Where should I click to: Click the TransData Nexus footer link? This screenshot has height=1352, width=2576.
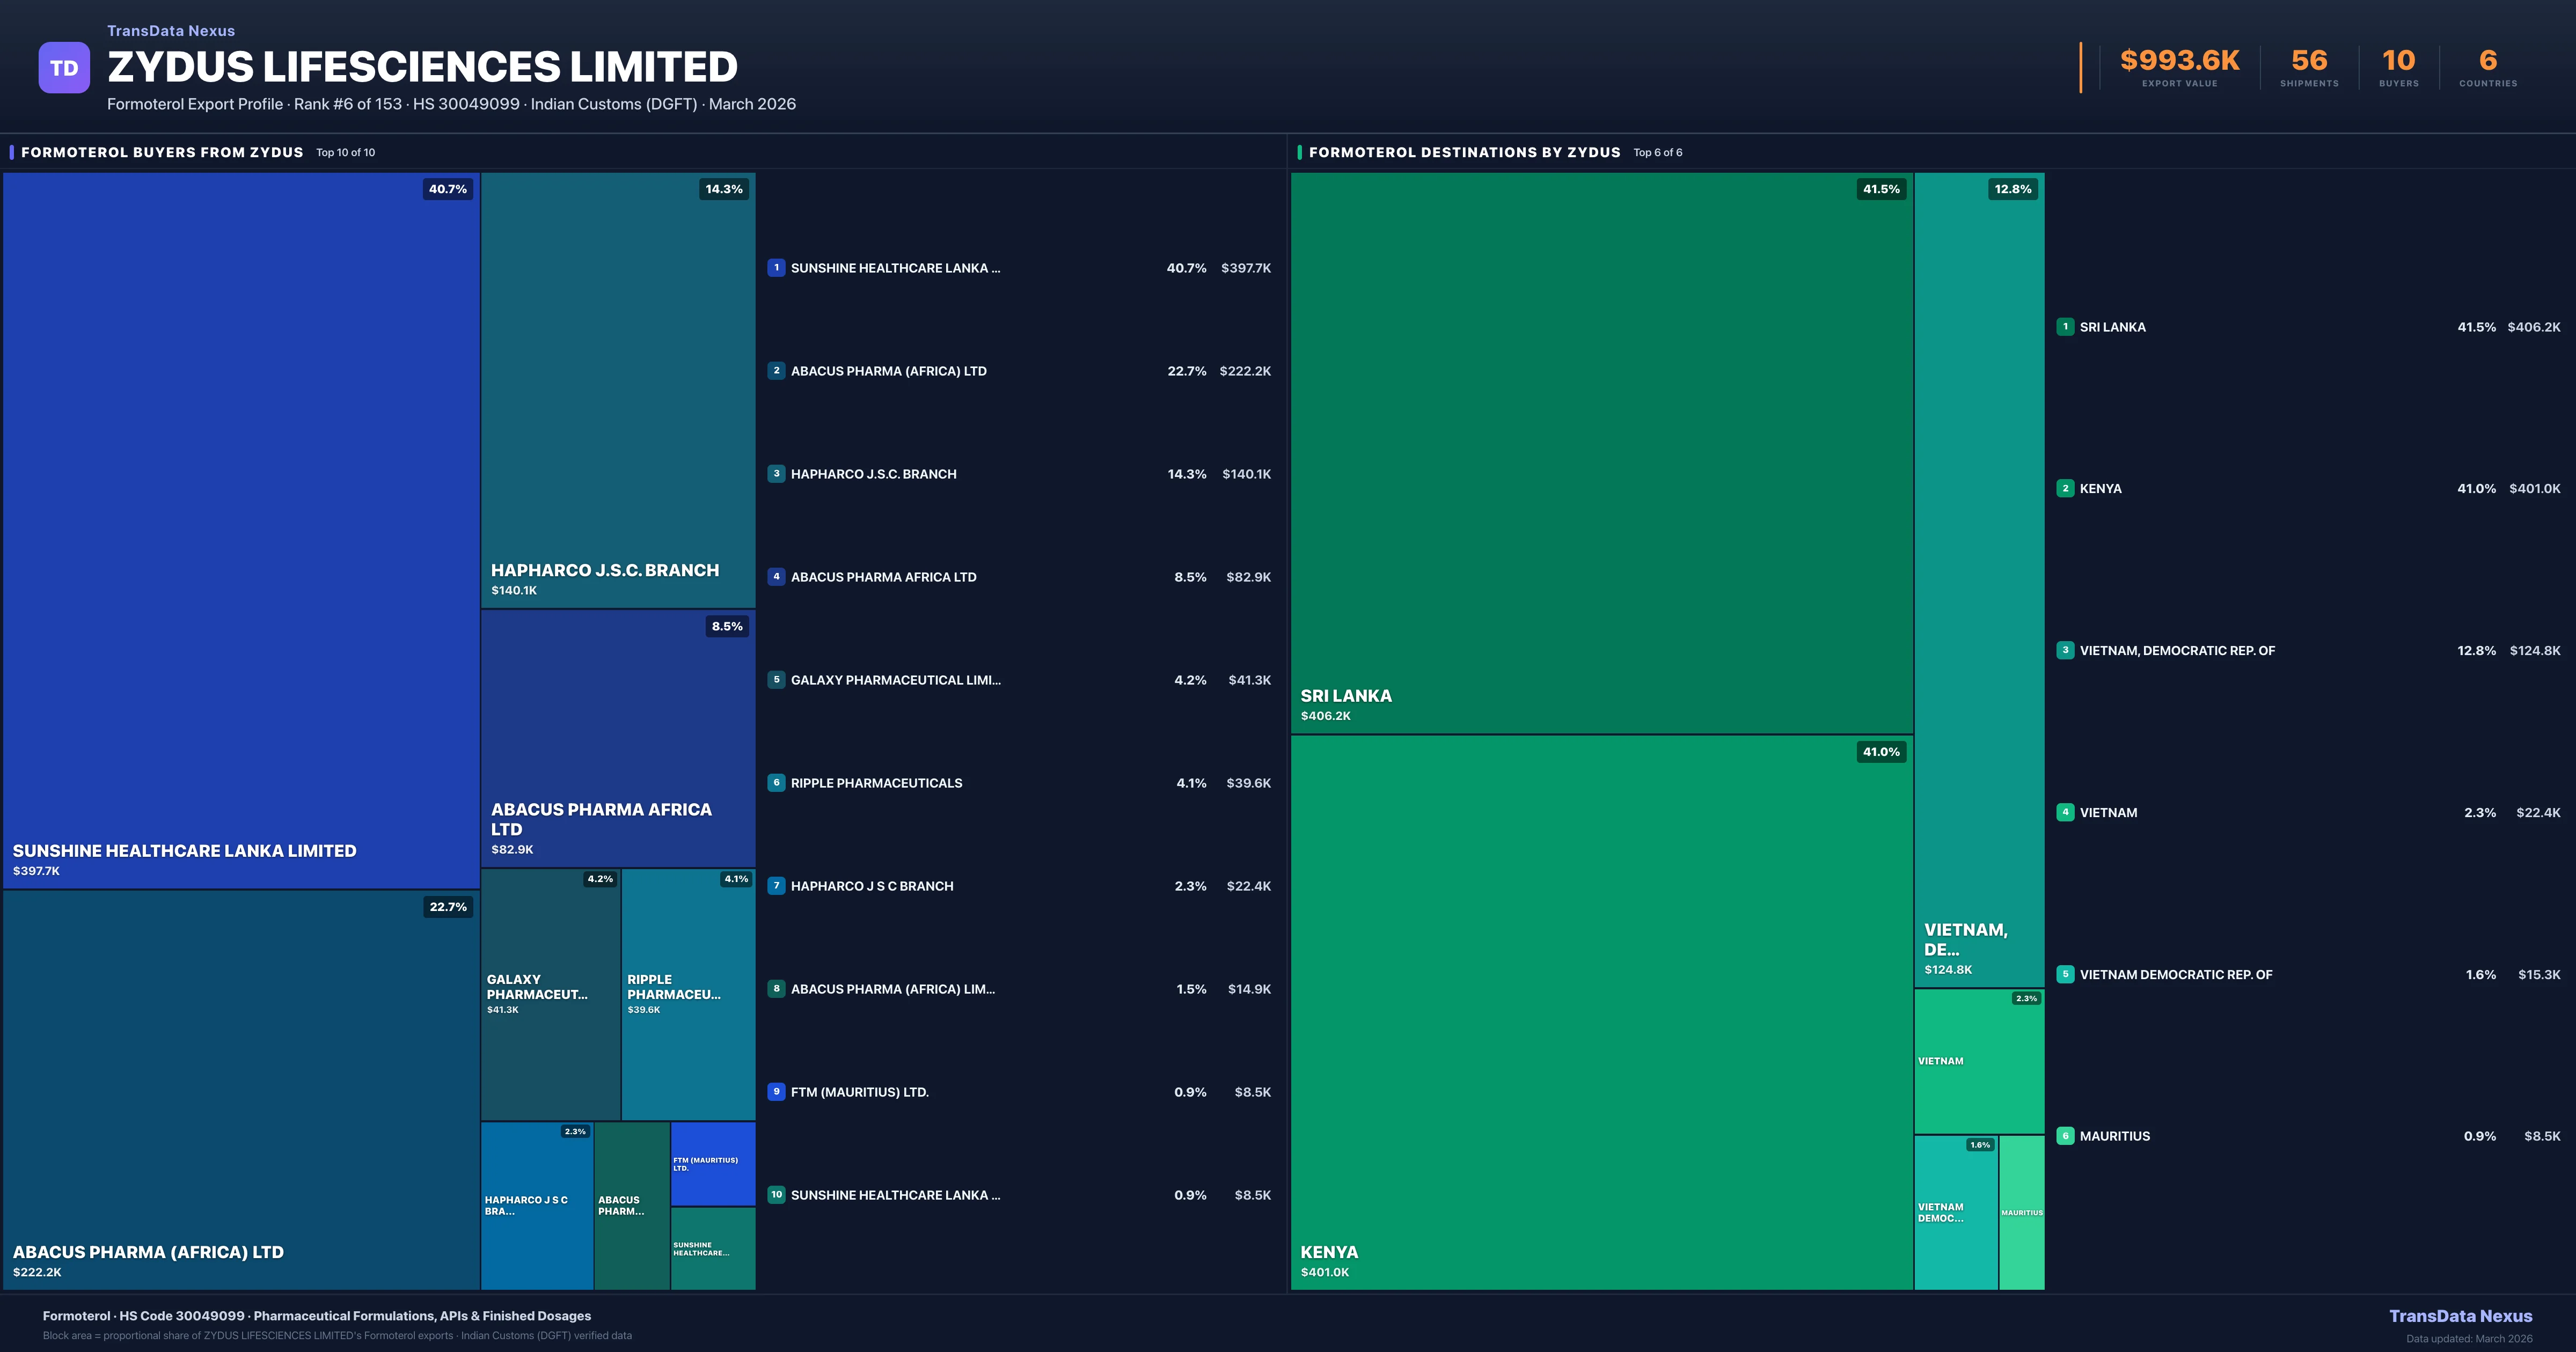(x=2460, y=1316)
